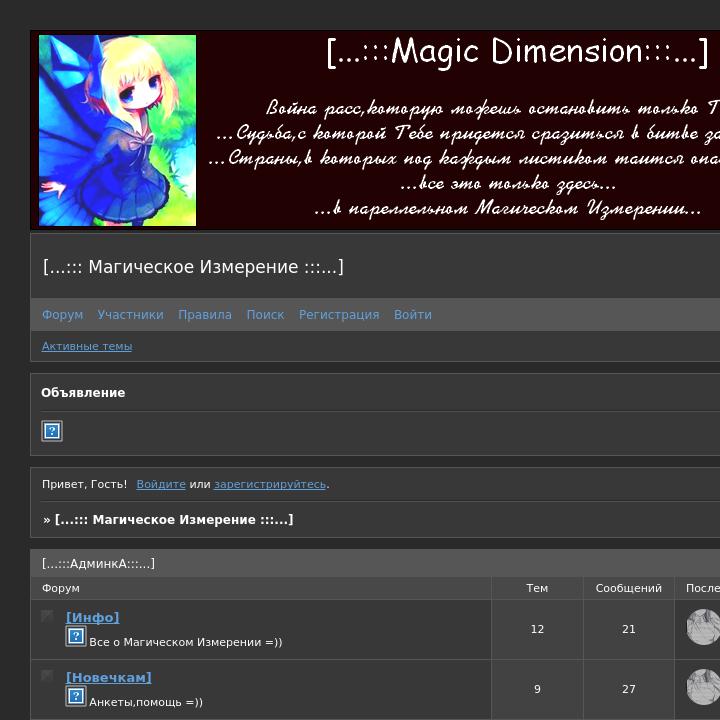Click the Форум column header in the table

61,588
